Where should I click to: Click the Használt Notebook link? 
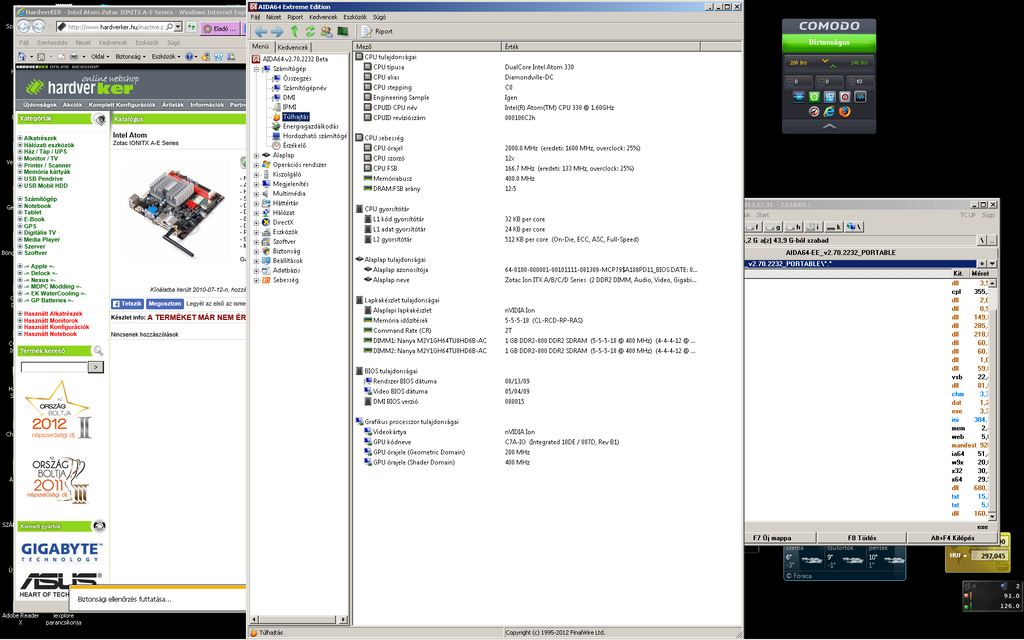click(x=50, y=334)
